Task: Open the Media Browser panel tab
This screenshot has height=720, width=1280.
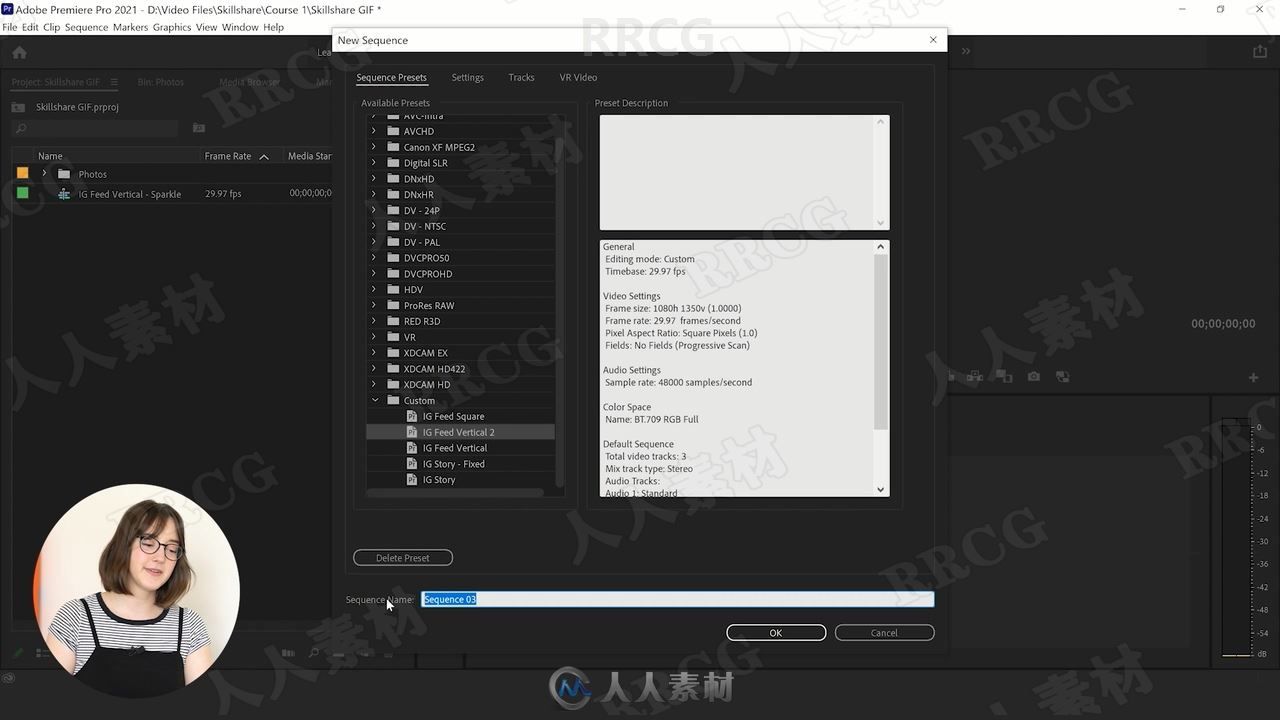Action: (x=250, y=82)
